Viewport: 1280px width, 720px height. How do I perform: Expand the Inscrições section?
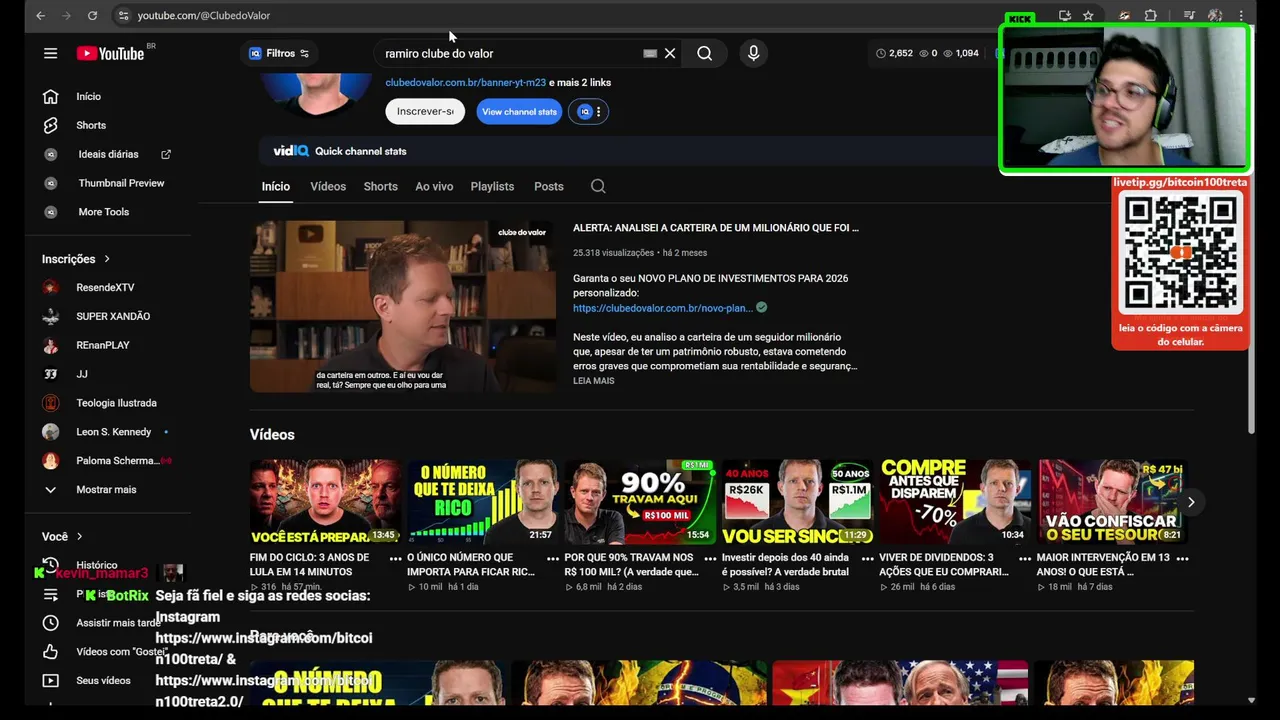[x=76, y=259]
